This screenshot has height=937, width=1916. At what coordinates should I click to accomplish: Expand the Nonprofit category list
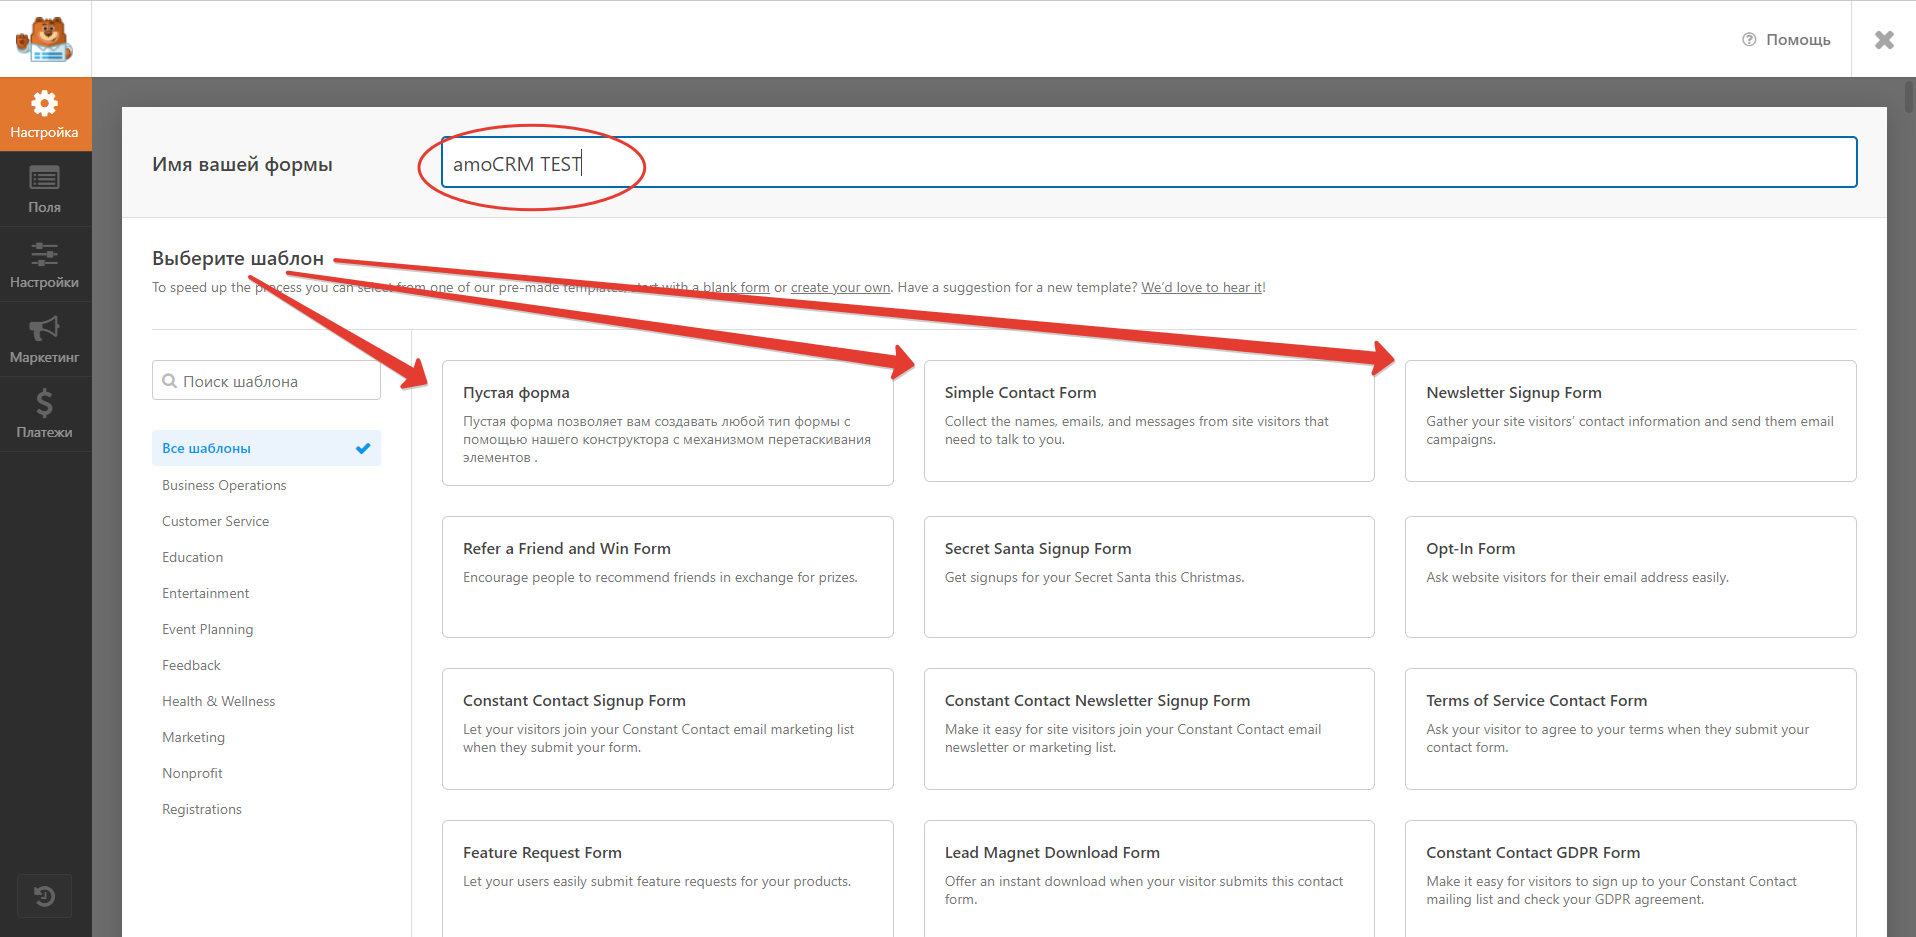click(192, 773)
